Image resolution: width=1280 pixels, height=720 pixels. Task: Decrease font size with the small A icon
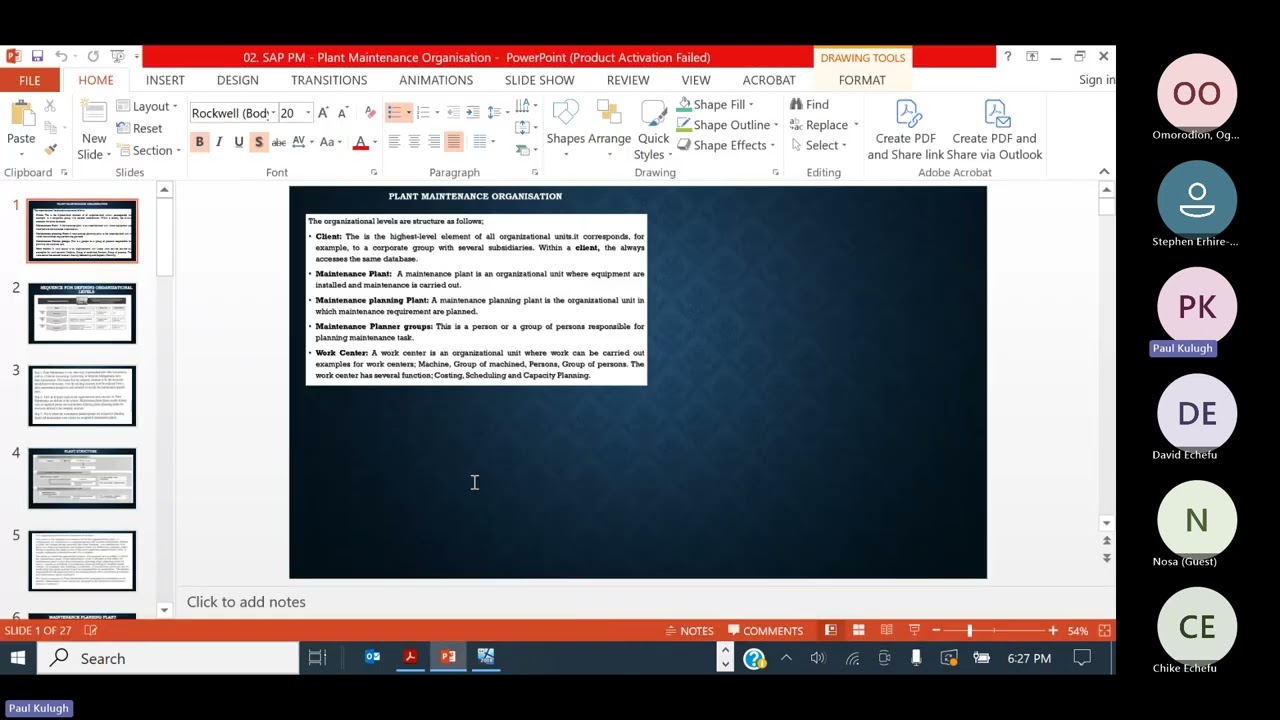tap(342, 113)
